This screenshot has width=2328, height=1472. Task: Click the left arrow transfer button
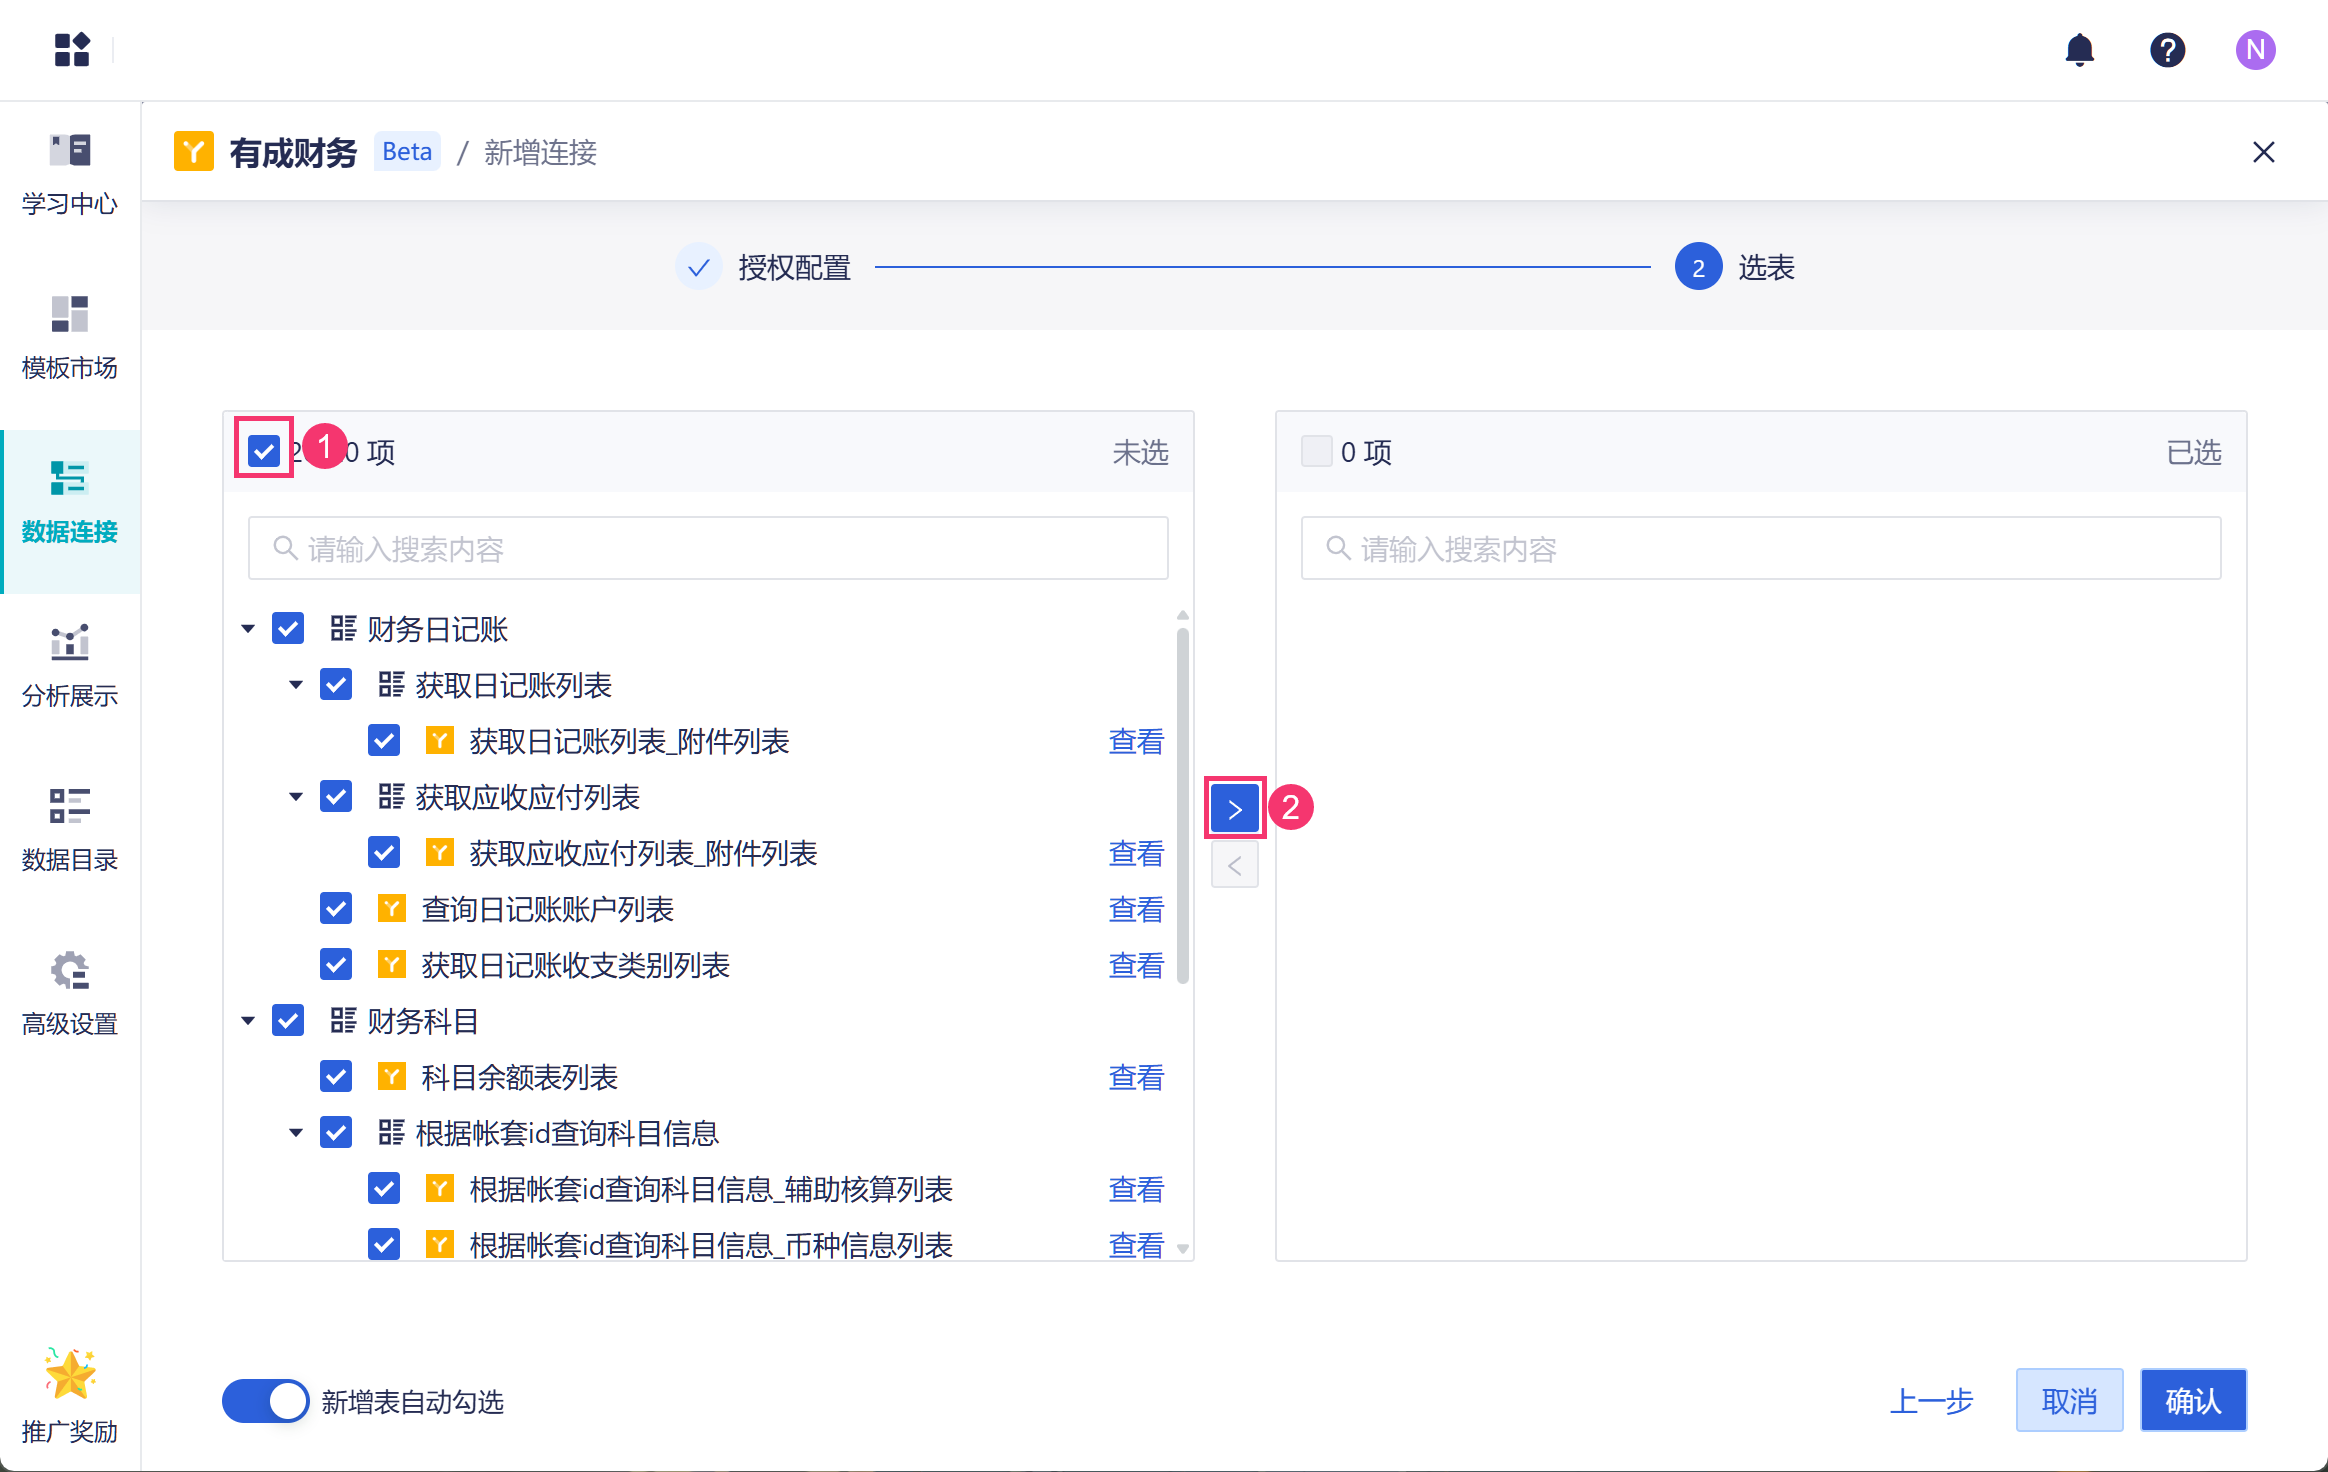(x=1234, y=865)
